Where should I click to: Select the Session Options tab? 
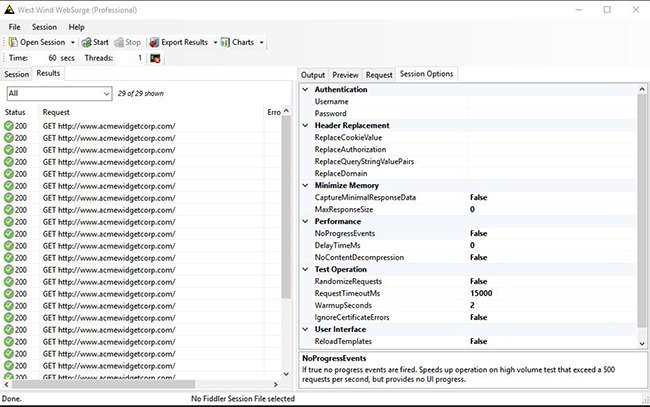[x=427, y=74]
